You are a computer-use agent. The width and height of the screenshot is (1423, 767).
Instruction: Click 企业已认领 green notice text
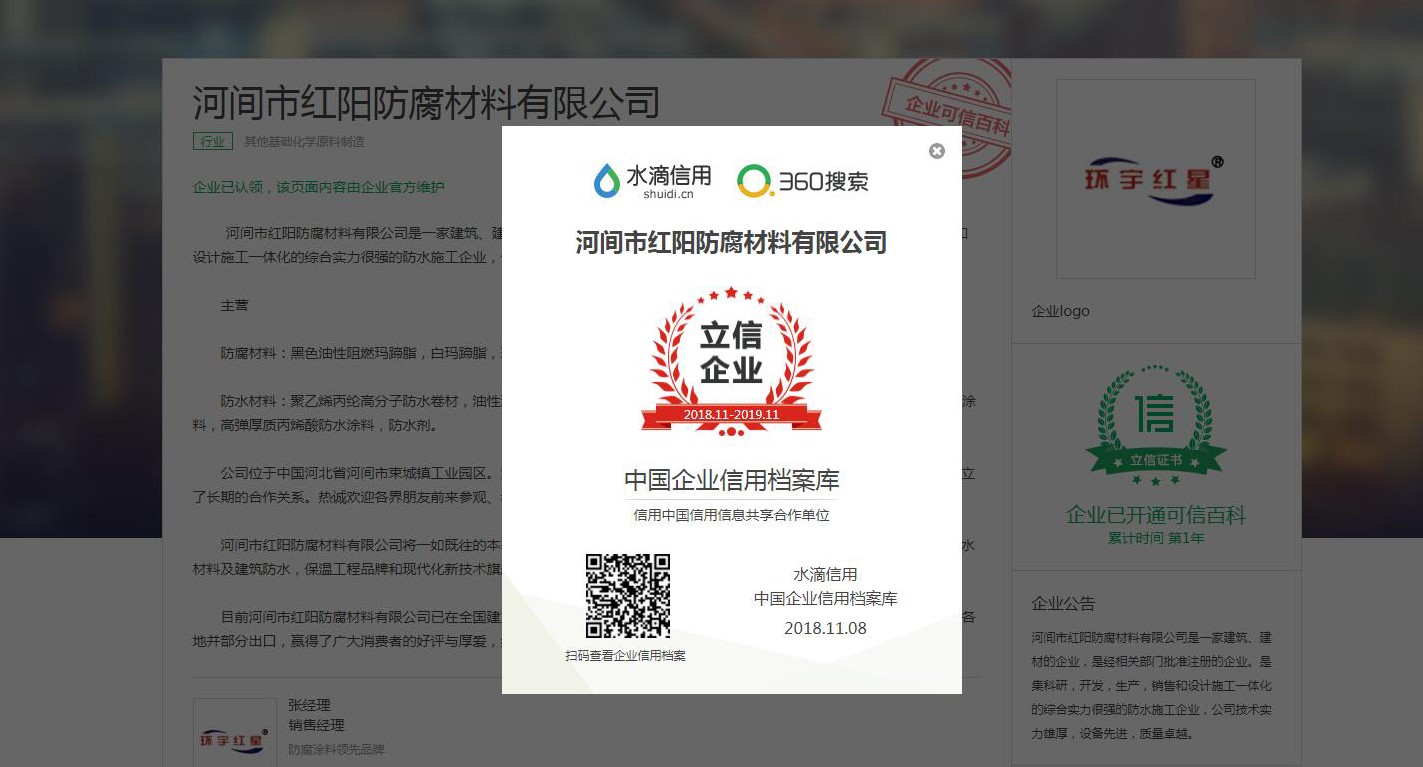[x=319, y=187]
